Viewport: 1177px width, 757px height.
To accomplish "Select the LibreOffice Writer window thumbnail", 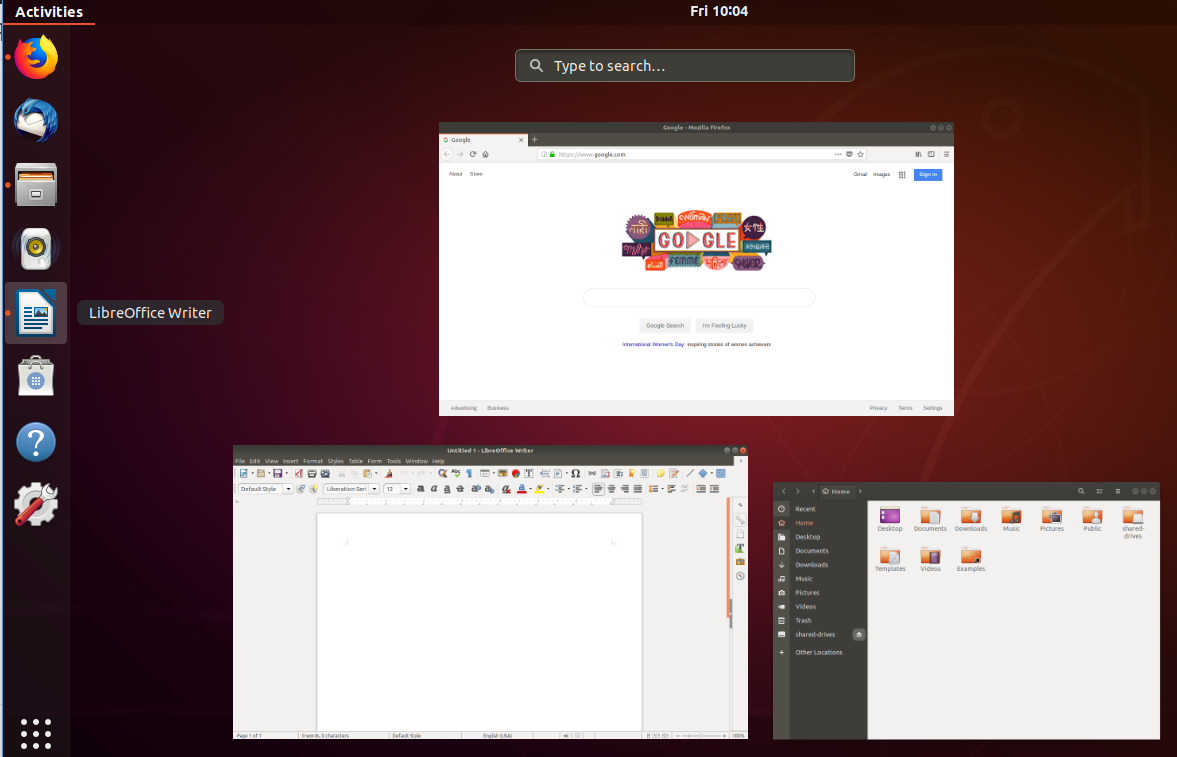I will [490, 592].
